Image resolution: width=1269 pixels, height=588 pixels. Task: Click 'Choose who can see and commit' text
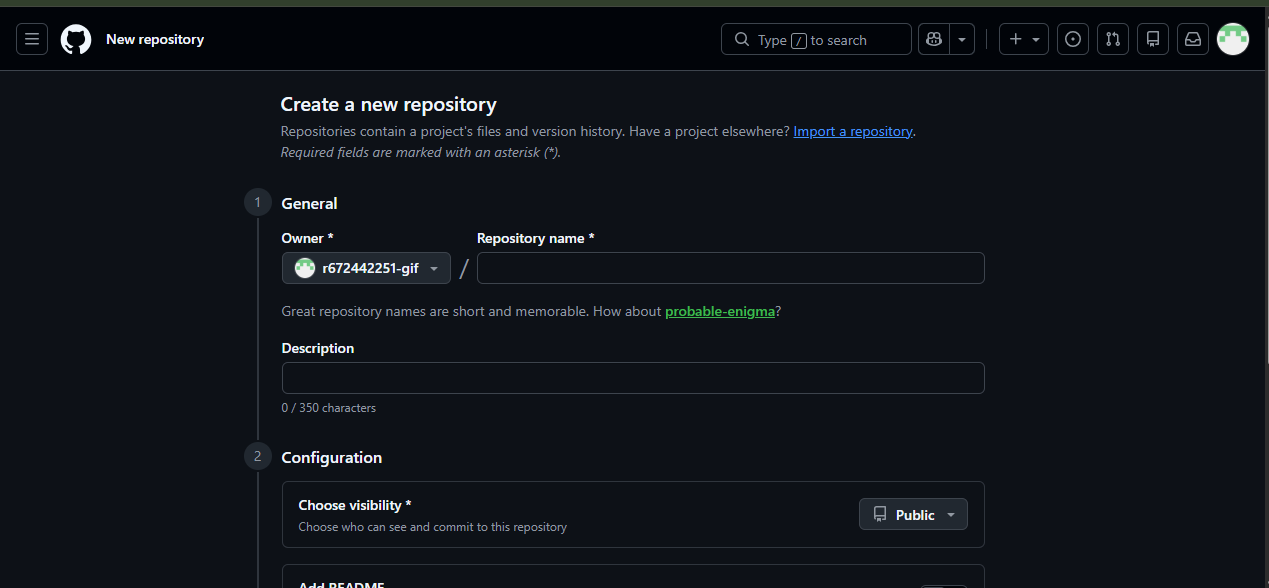click(432, 526)
